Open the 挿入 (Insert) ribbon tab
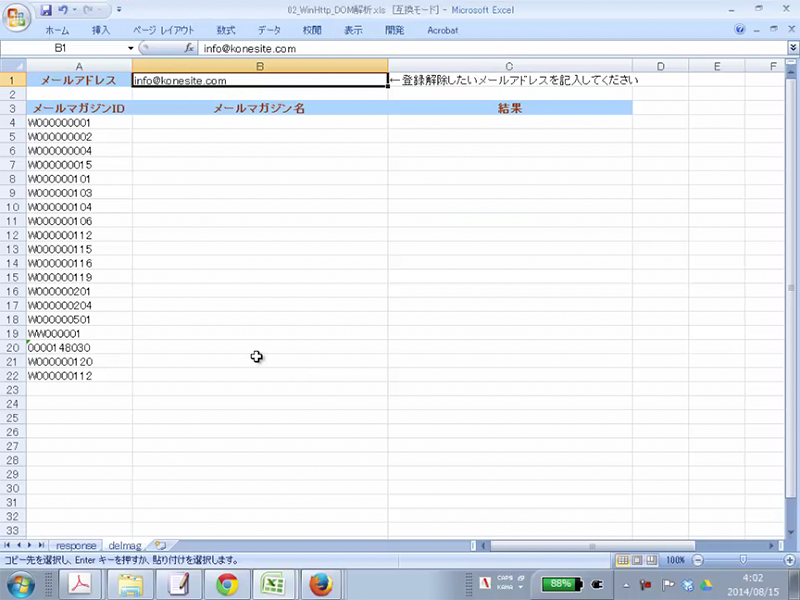Viewport: 800px width, 600px height. [101, 30]
